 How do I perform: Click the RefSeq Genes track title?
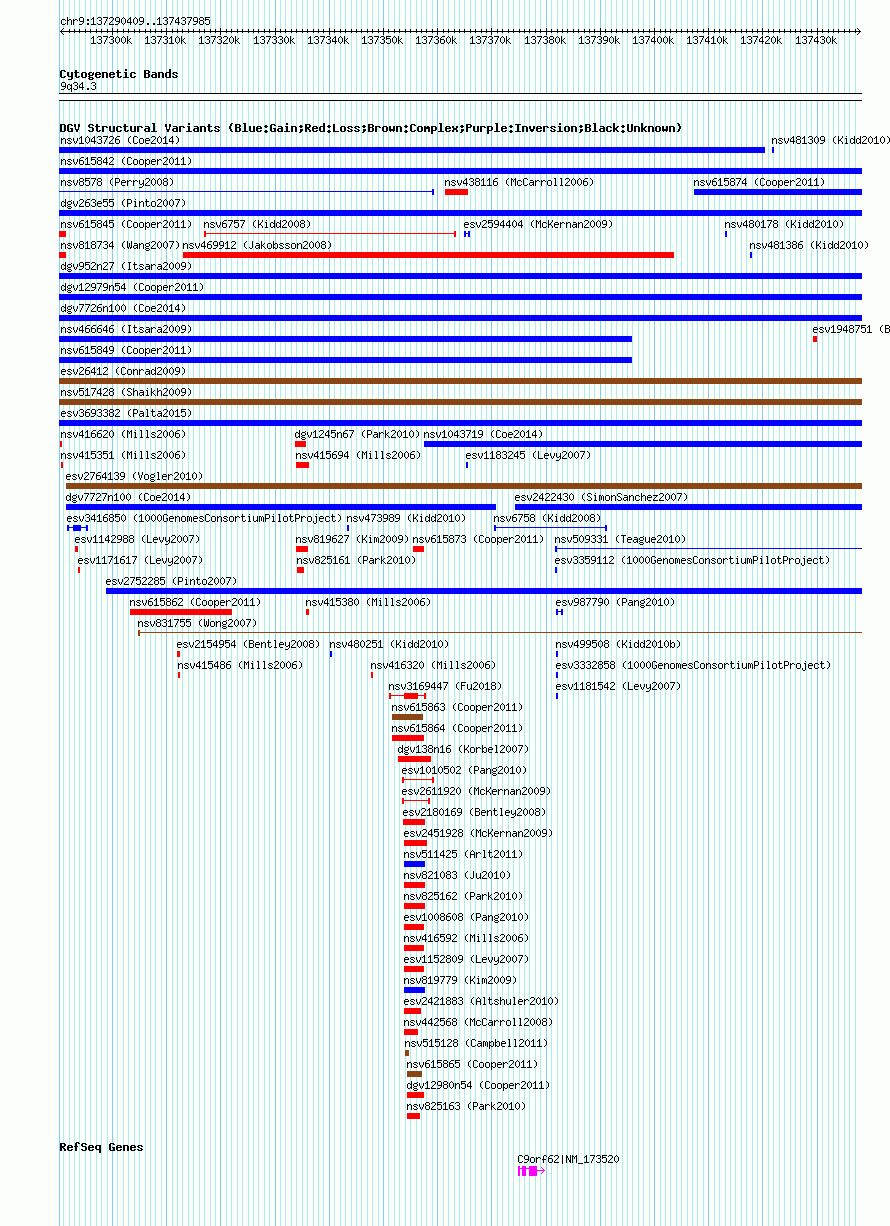[x=101, y=1147]
